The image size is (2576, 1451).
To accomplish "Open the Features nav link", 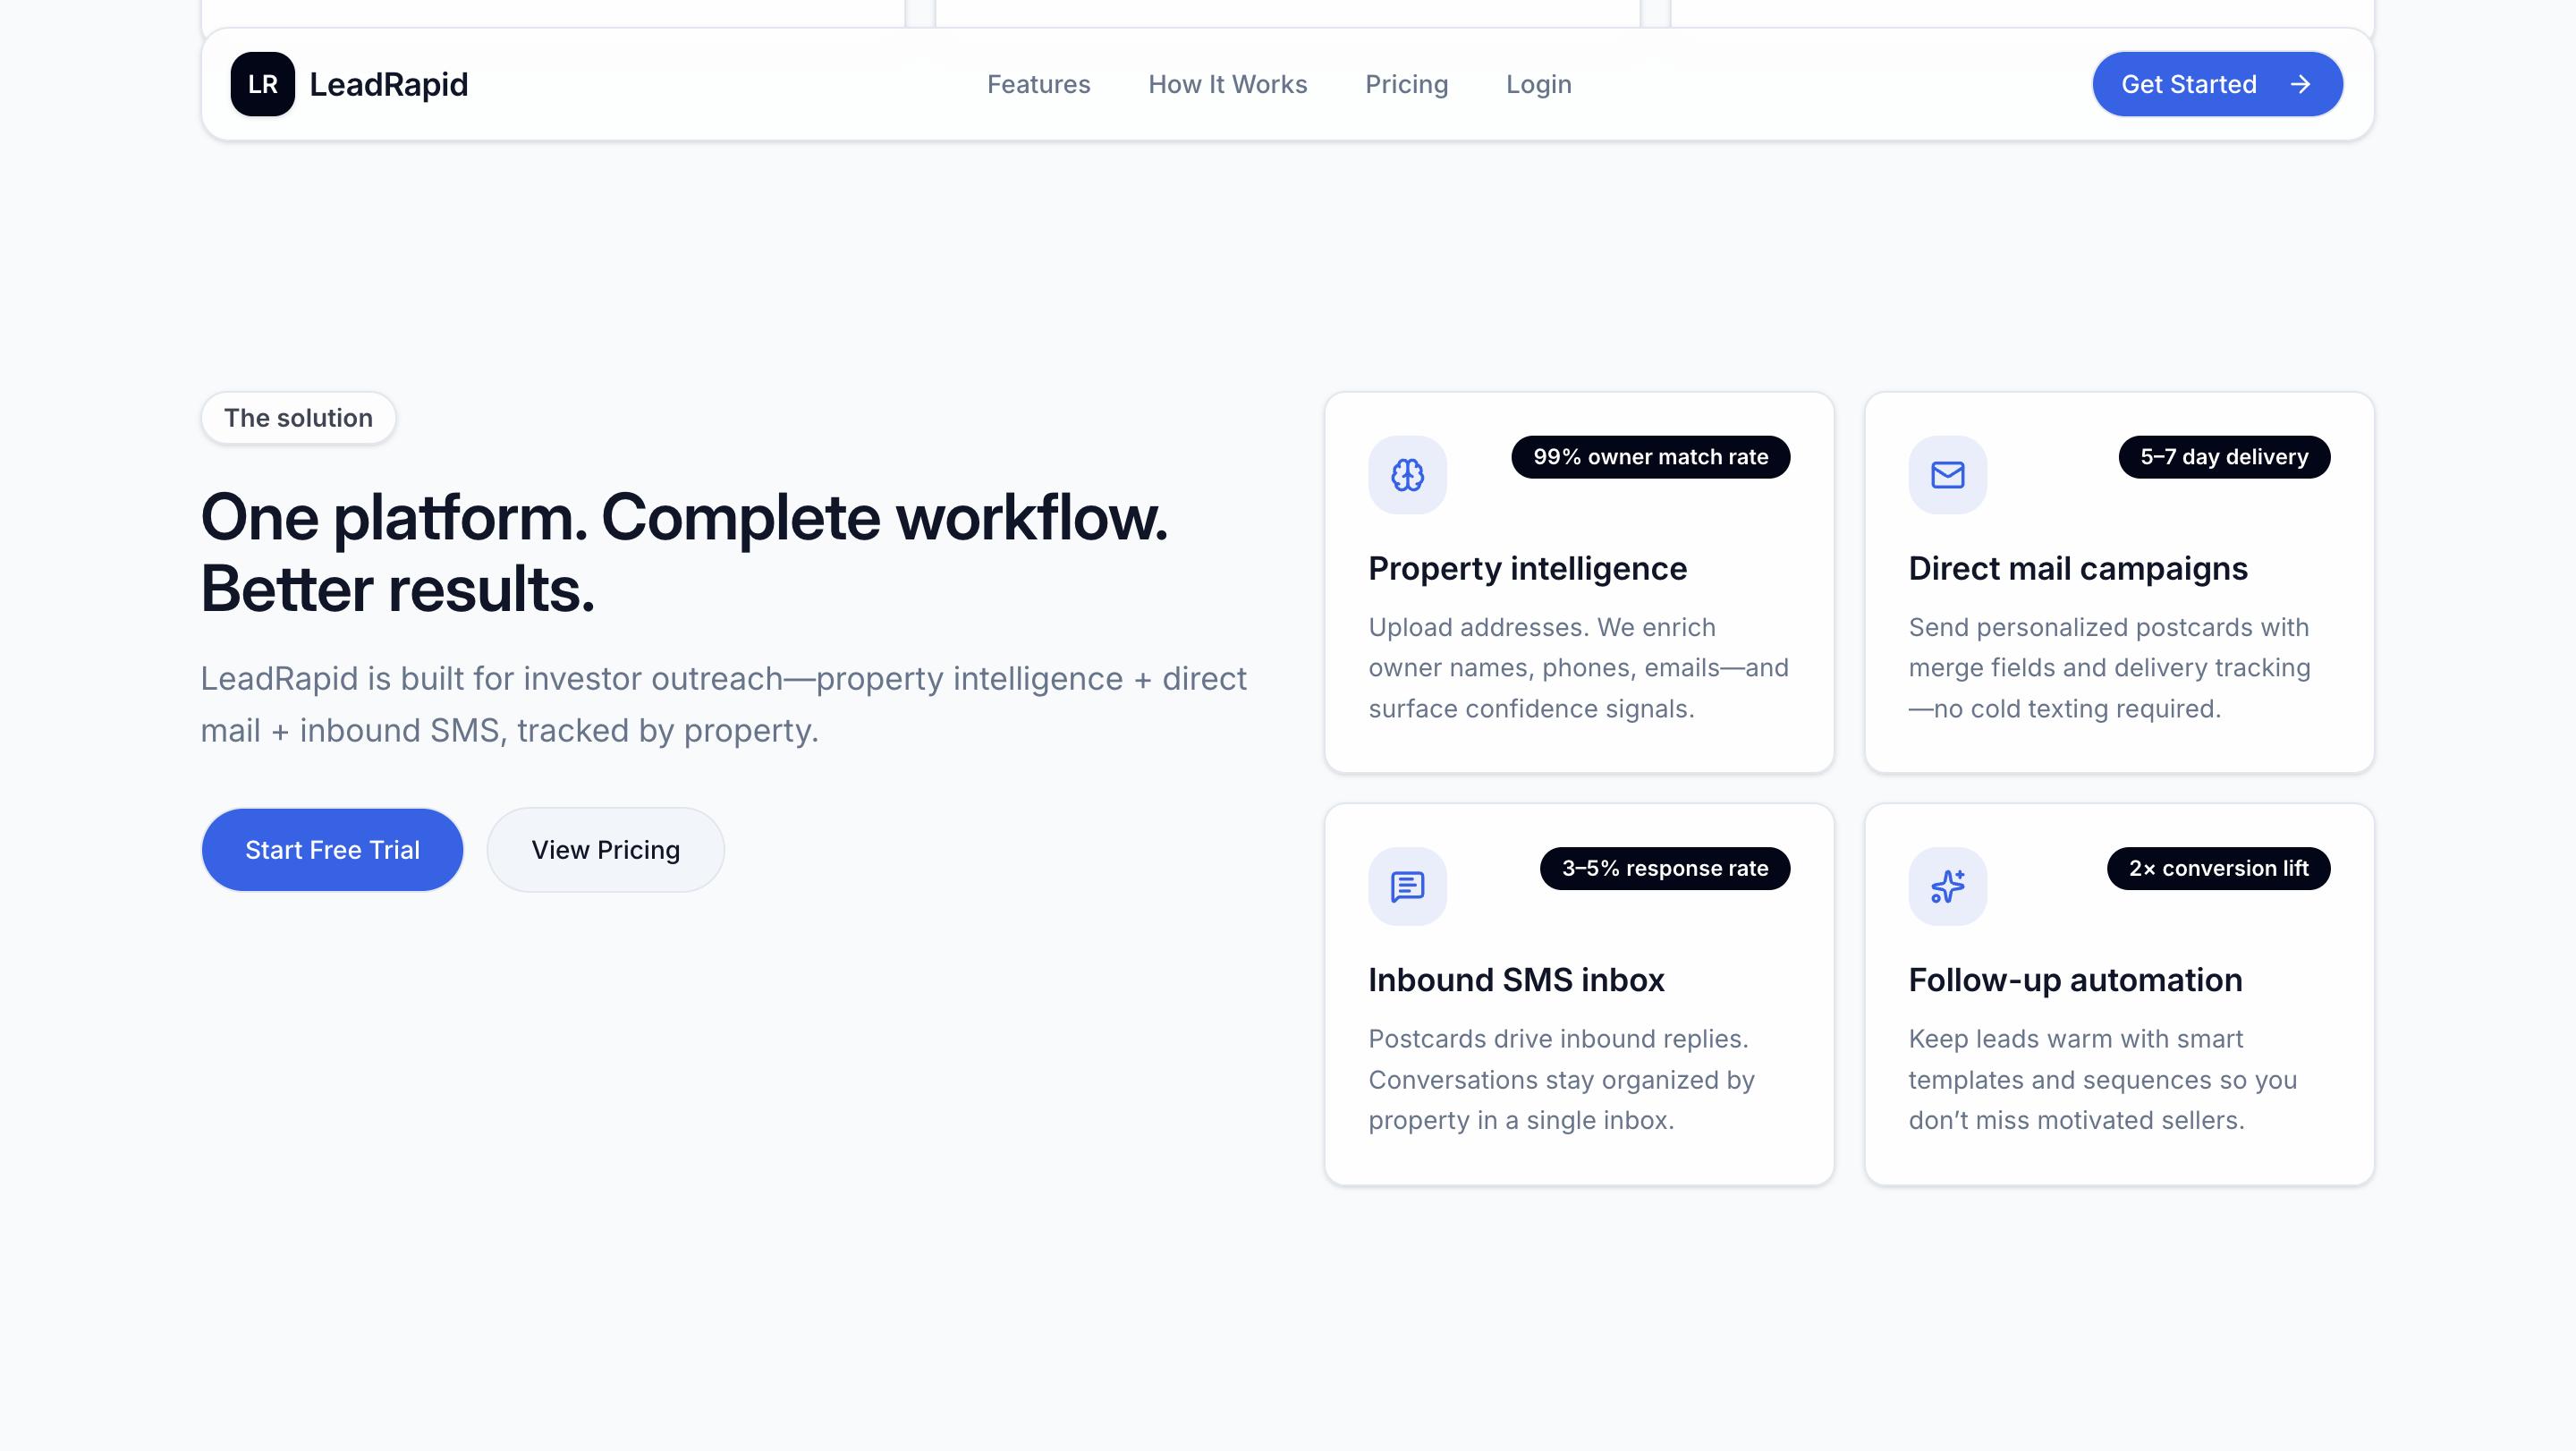I will pyautogui.click(x=1038, y=84).
